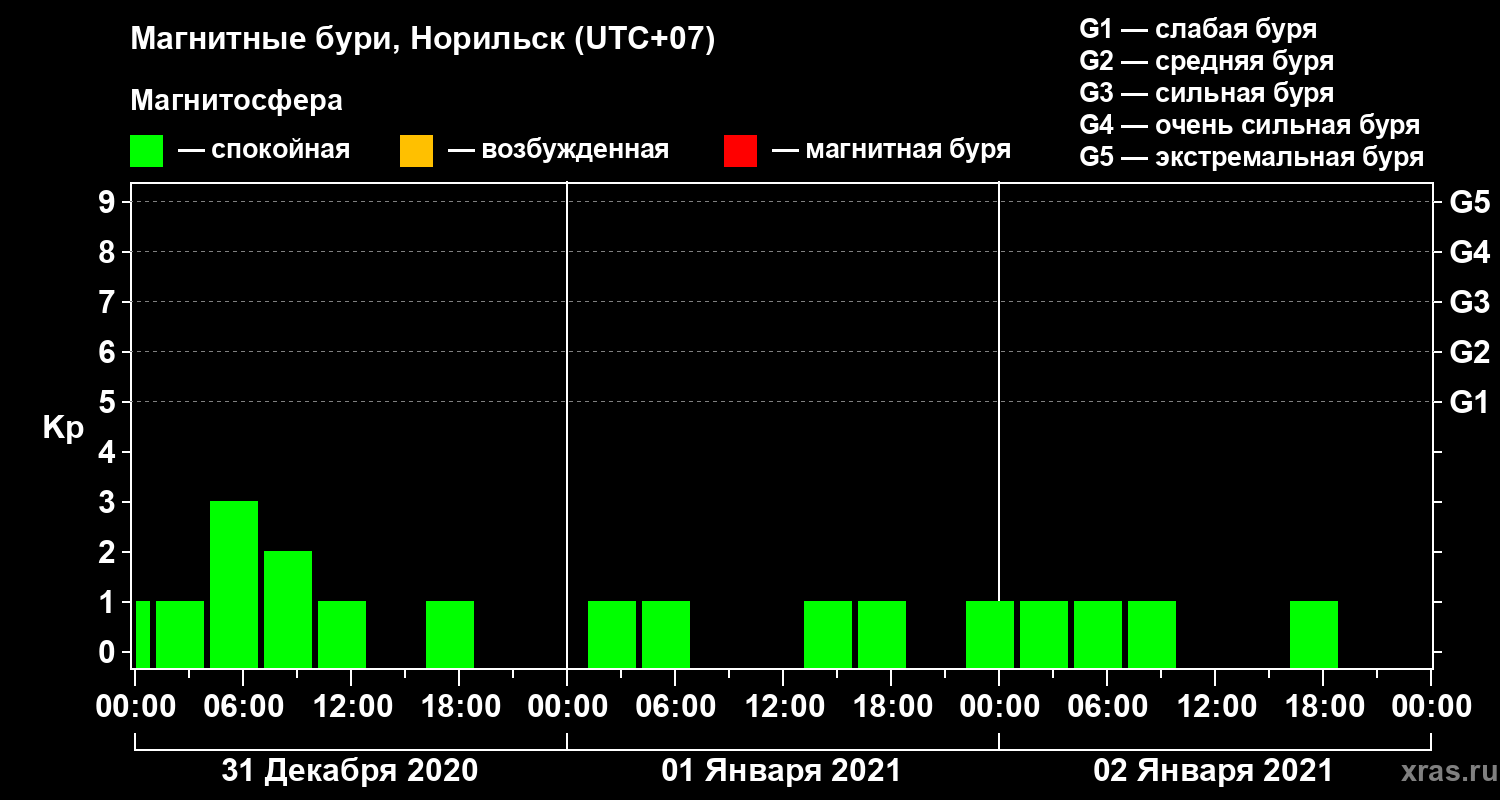Click the 06:00 time label for 01 January
The width and height of the screenshot is (1500, 800).
[674, 707]
